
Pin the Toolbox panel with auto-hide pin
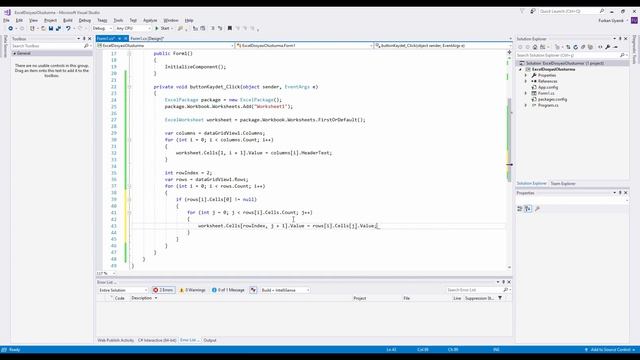point(84,38)
